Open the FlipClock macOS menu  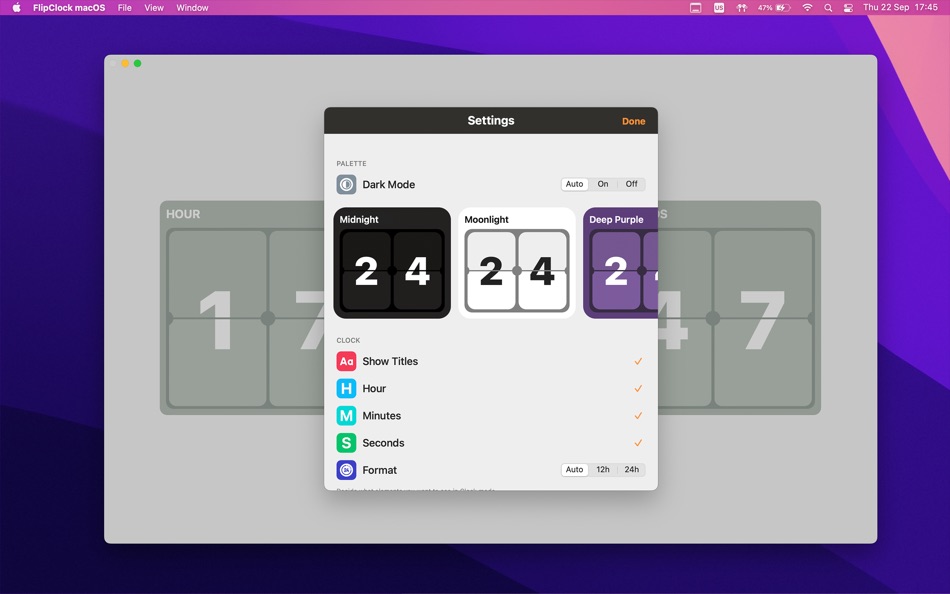69,8
